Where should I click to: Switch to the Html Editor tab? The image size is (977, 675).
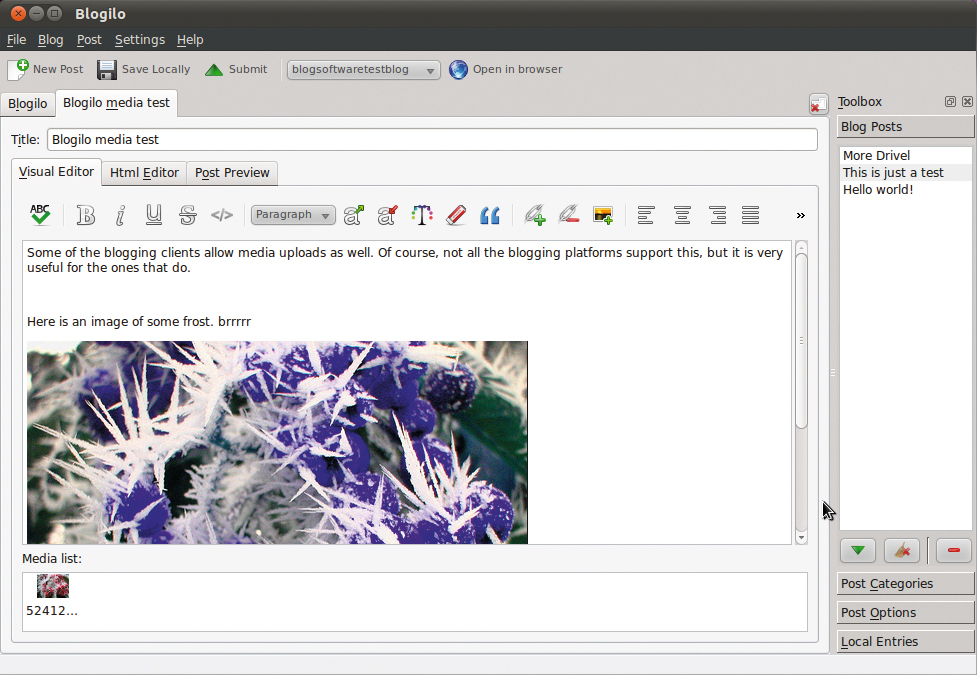[144, 173]
